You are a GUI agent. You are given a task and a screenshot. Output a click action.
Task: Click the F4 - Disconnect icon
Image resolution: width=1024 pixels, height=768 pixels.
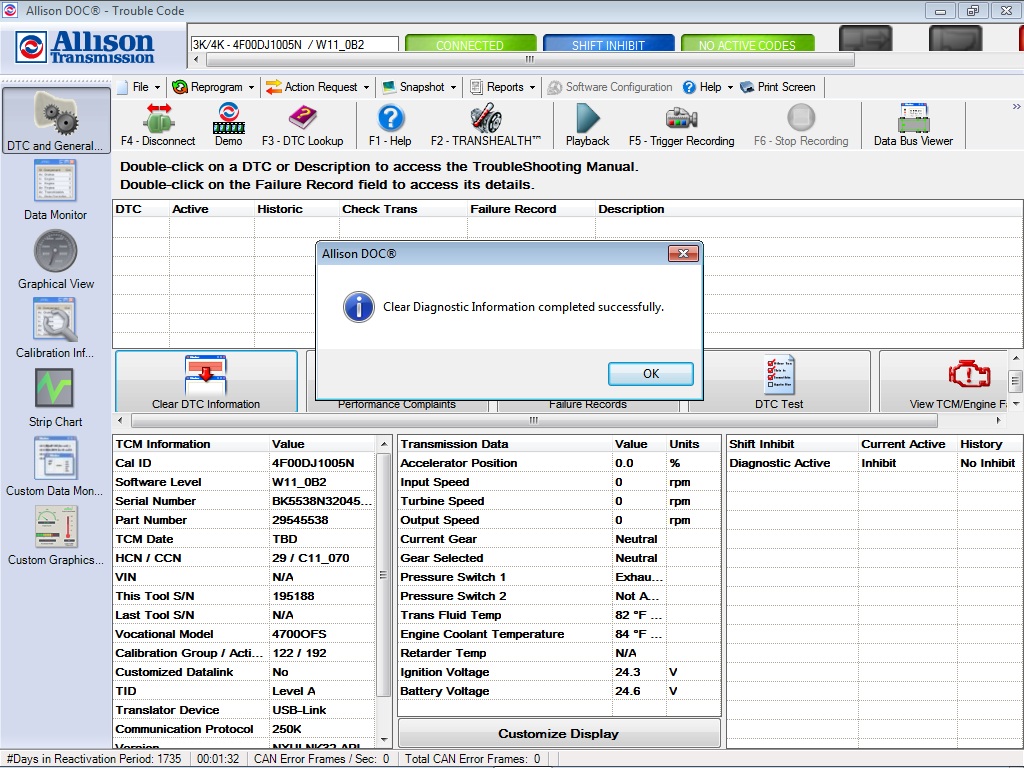(158, 118)
